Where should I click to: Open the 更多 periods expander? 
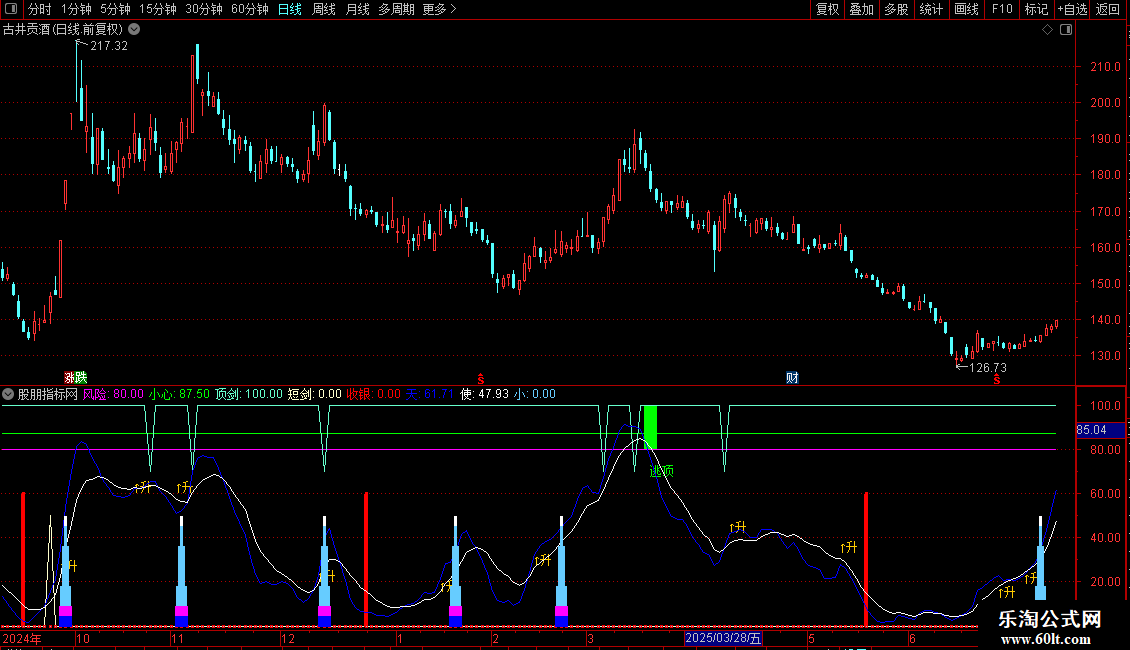[439, 9]
